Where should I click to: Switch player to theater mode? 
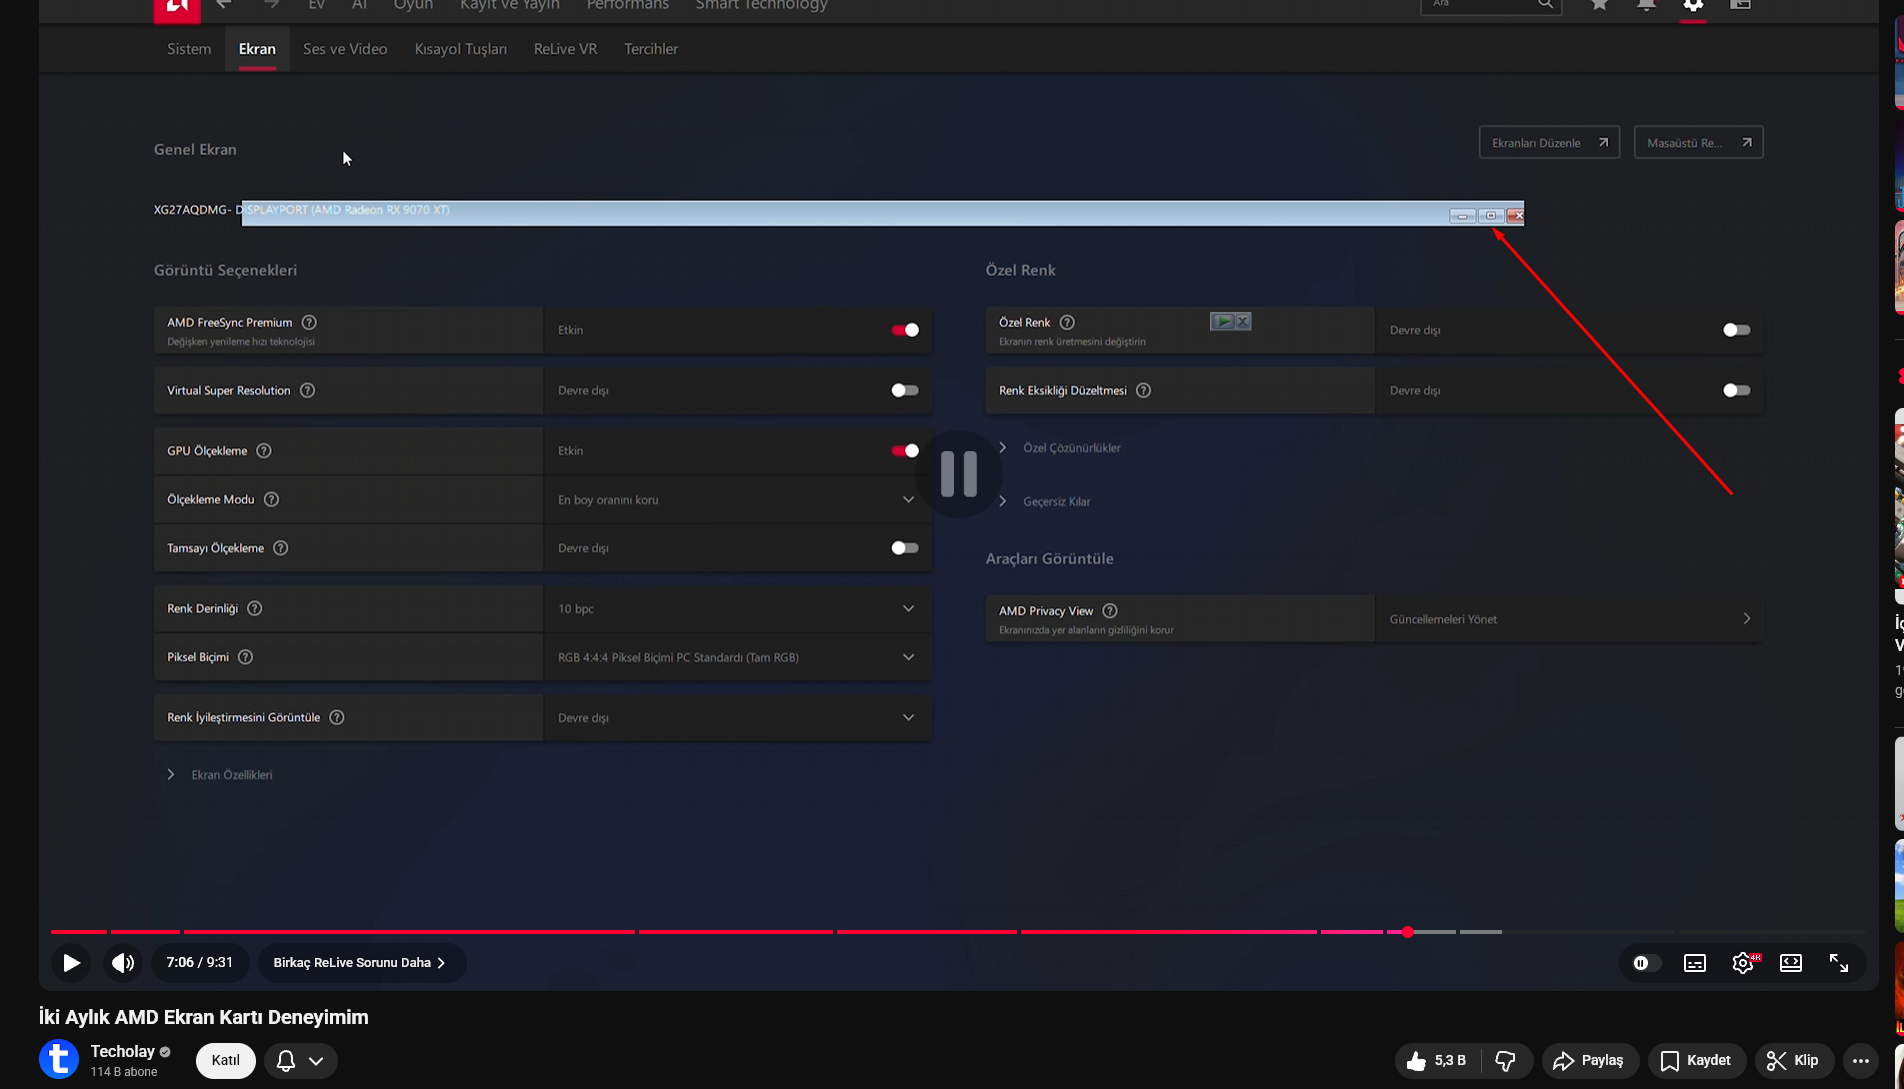click(1791, 963)
